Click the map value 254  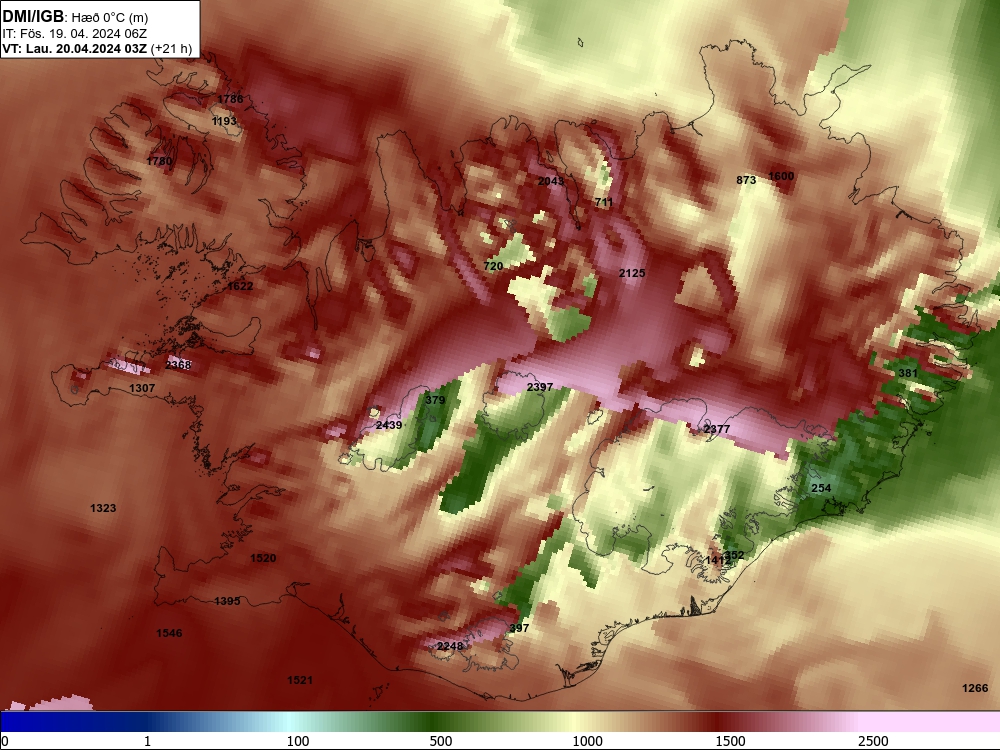click(x=821, y=489)
